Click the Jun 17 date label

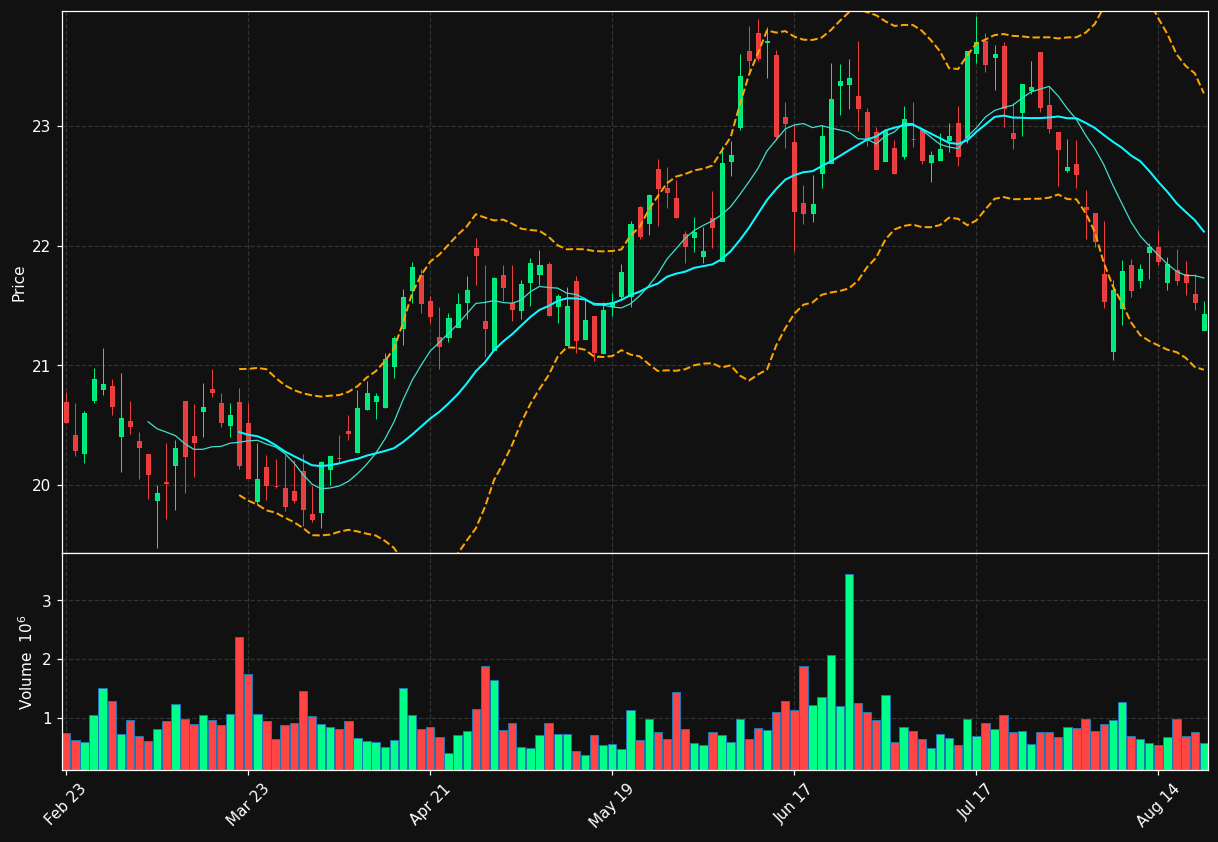[x=793, y=805]
